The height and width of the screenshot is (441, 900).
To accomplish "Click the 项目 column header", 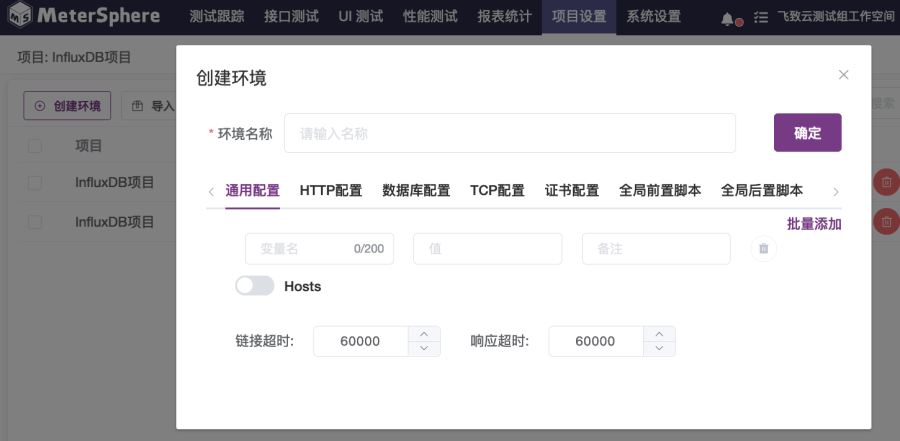I will pyautogui.click(x=88, y=146).
